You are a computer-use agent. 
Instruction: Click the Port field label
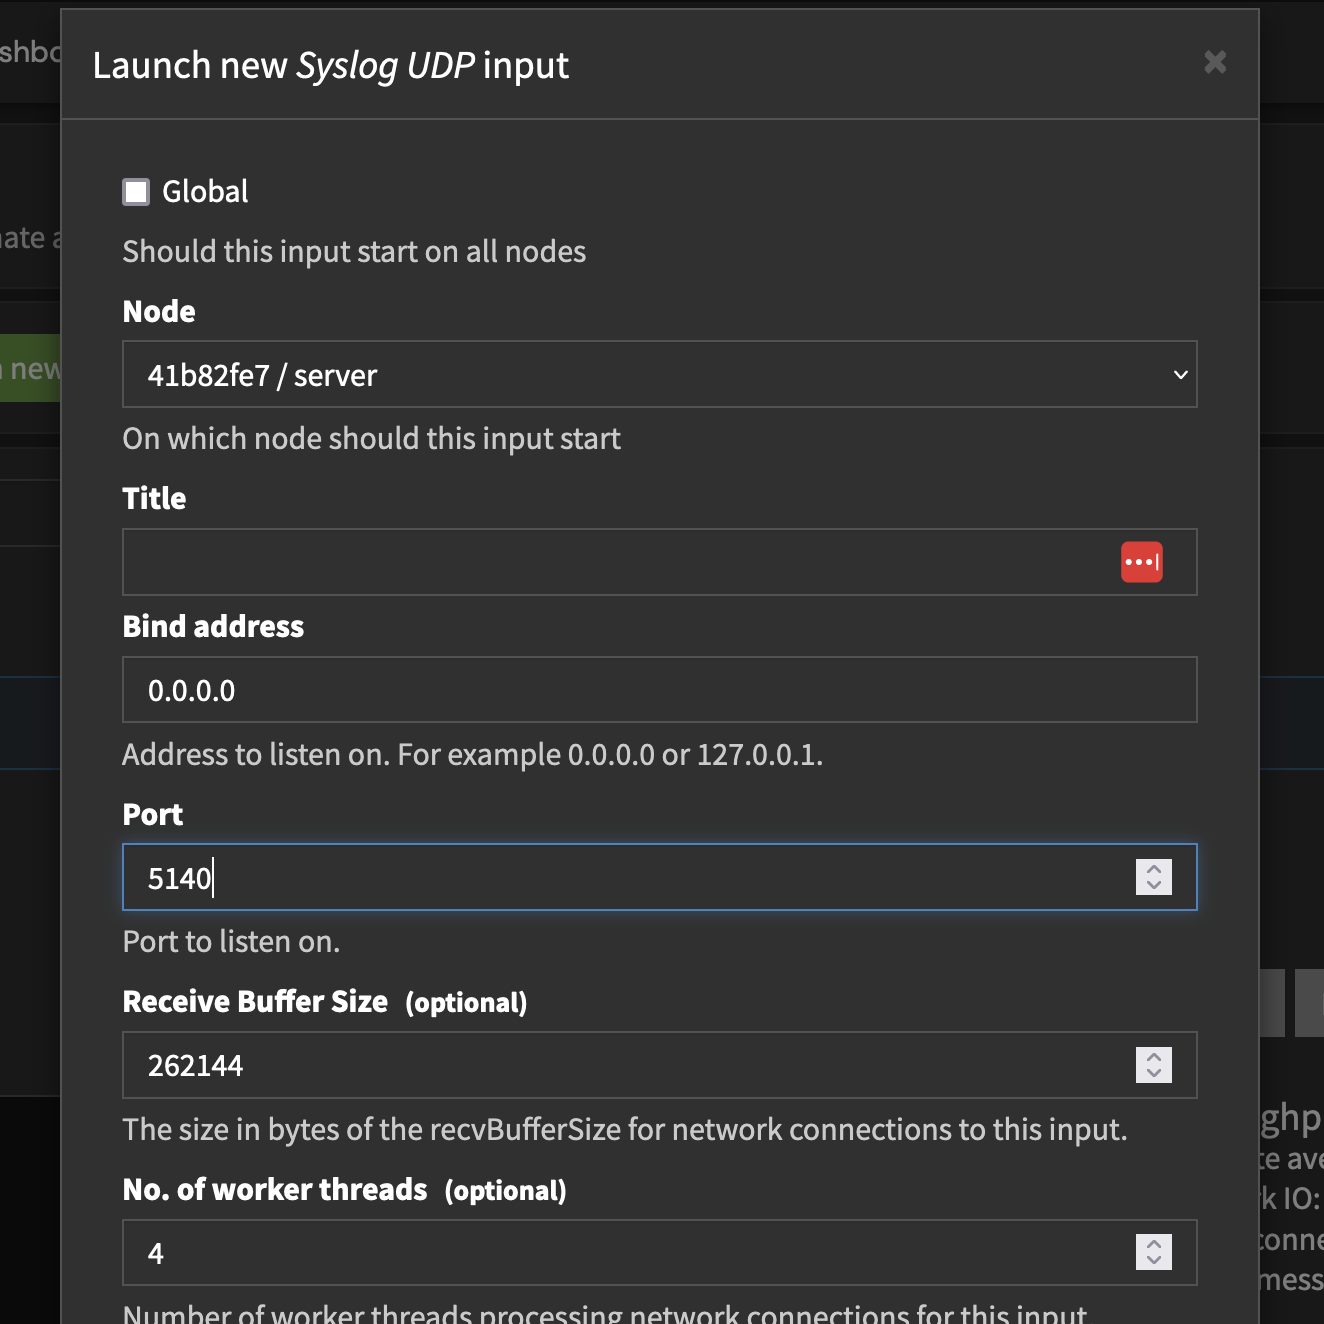152,815
